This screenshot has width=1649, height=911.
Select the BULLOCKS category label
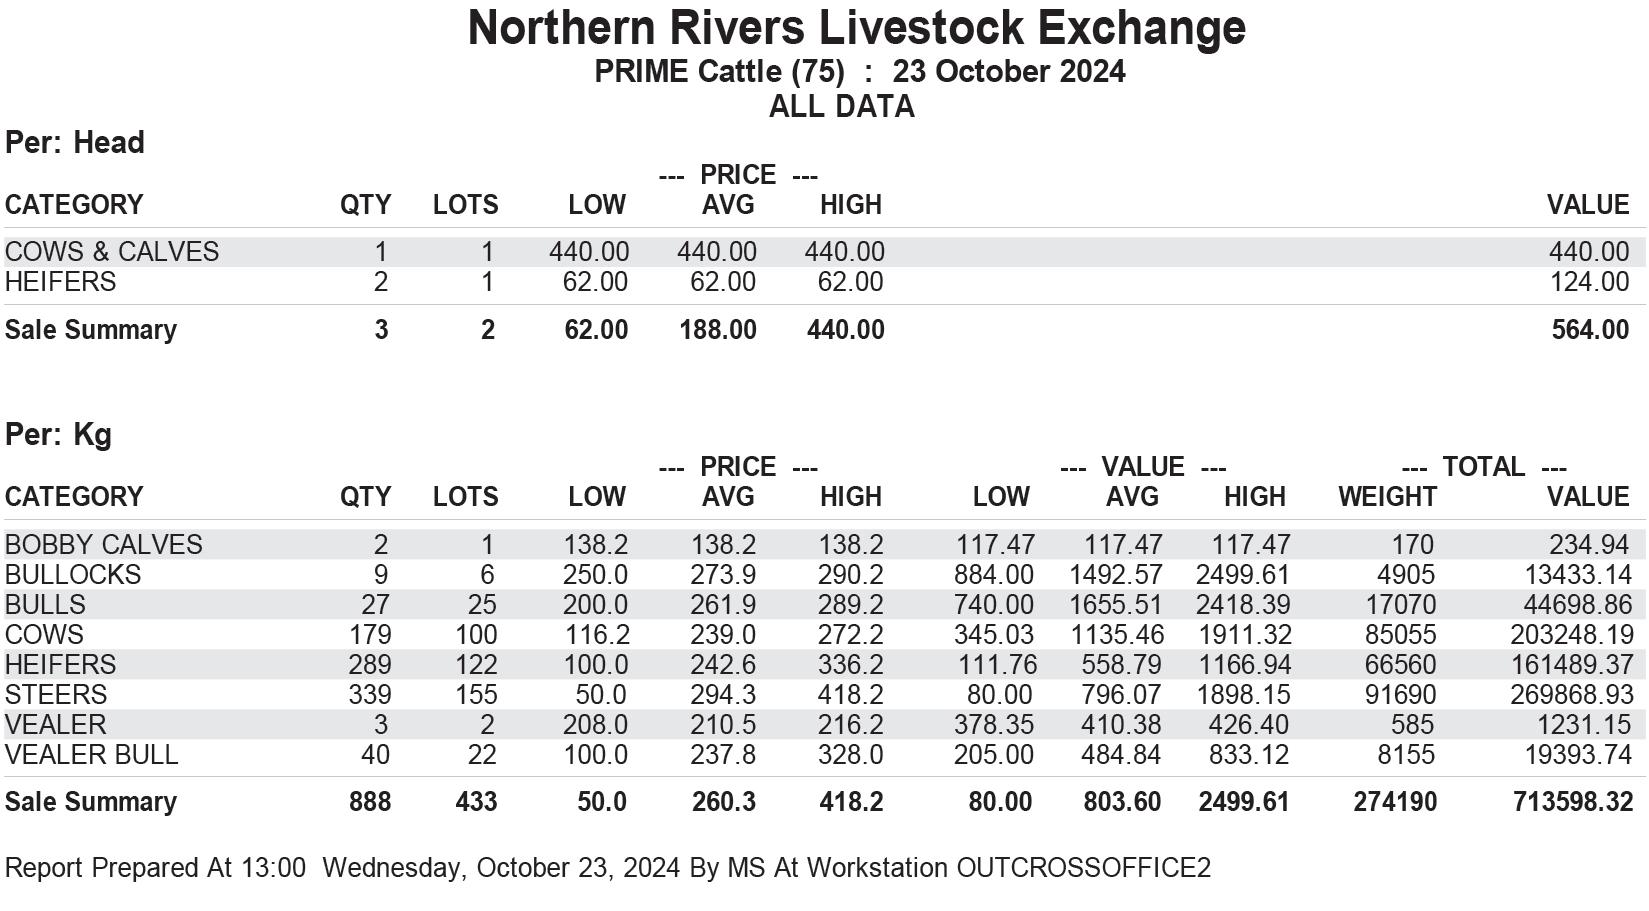73,575
